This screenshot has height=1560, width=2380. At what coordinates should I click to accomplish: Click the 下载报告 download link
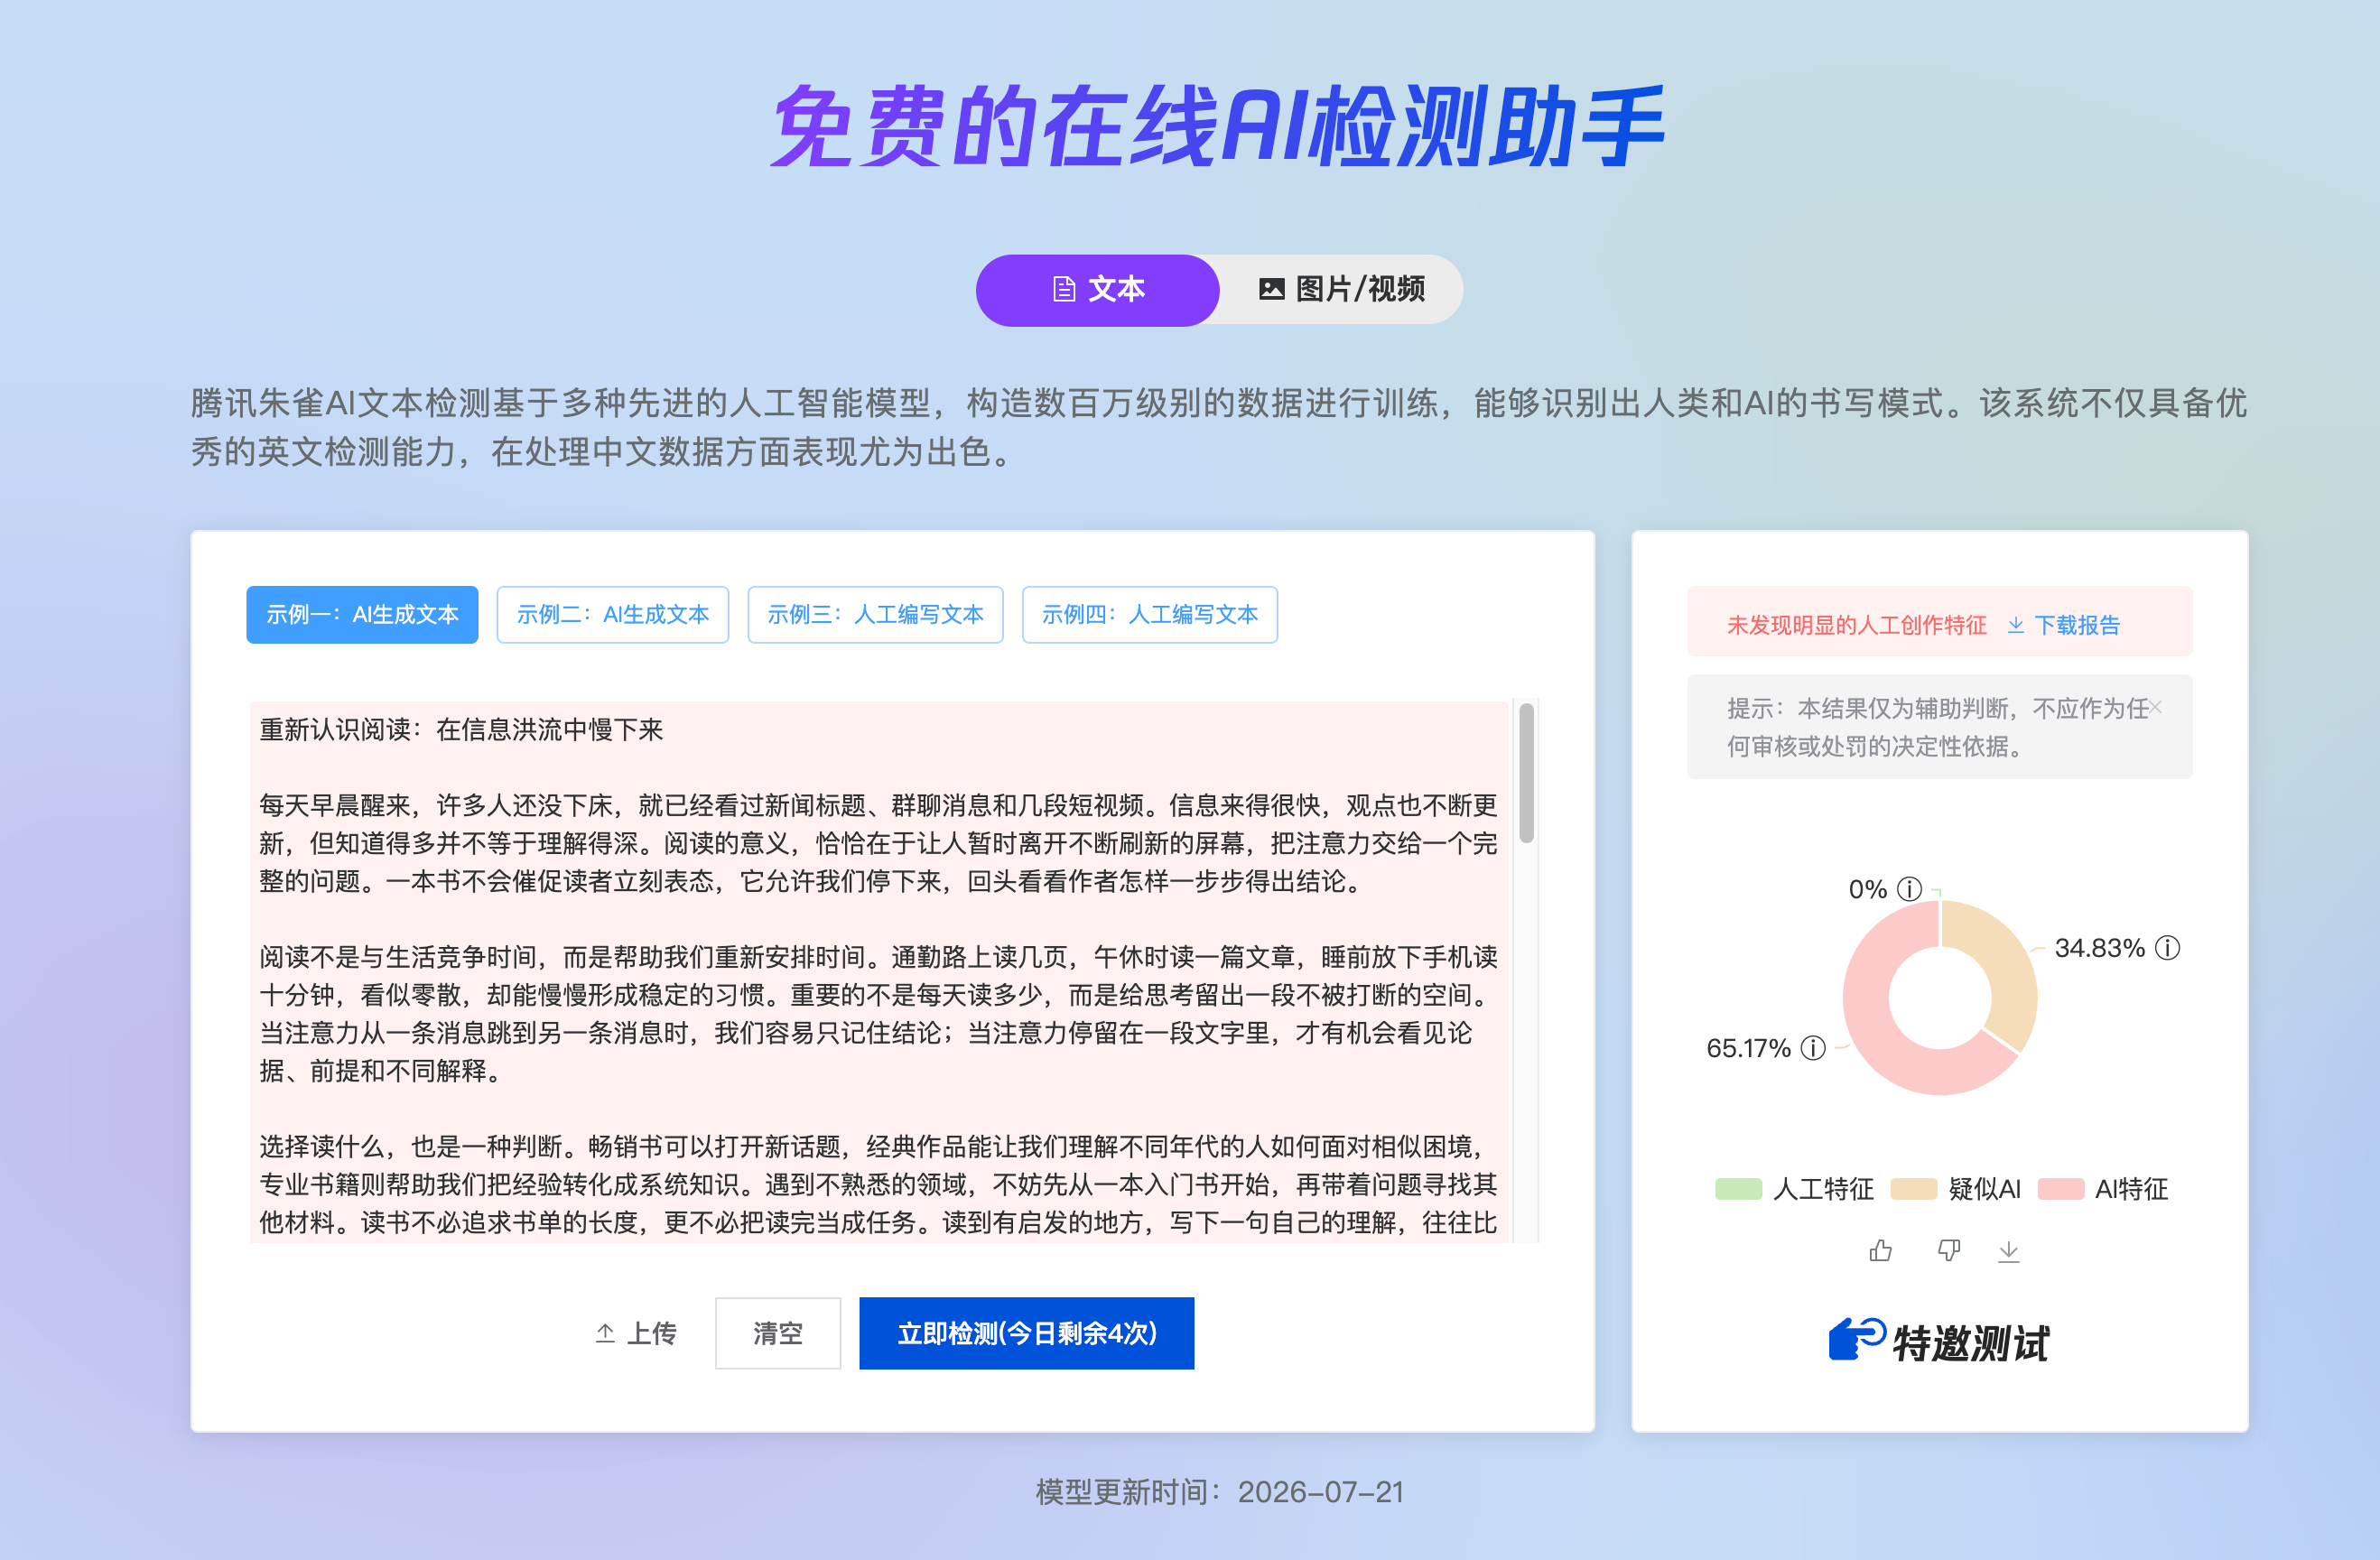(x=2063, y=625)
